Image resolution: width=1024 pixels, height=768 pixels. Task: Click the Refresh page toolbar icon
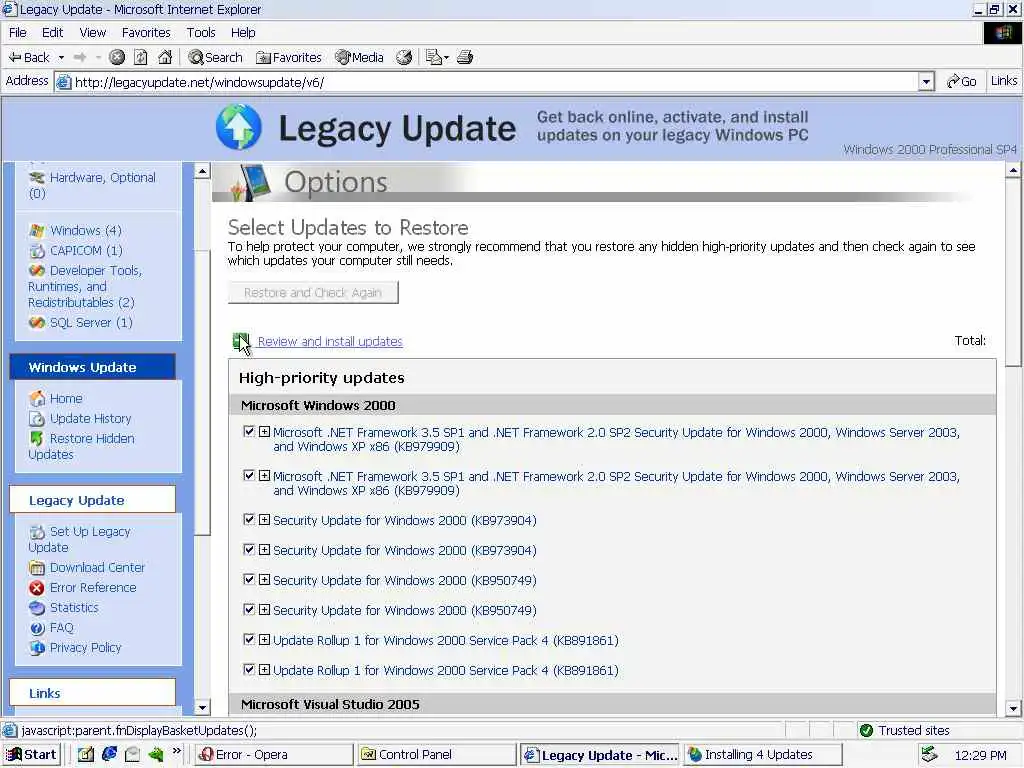click(140, 57)
